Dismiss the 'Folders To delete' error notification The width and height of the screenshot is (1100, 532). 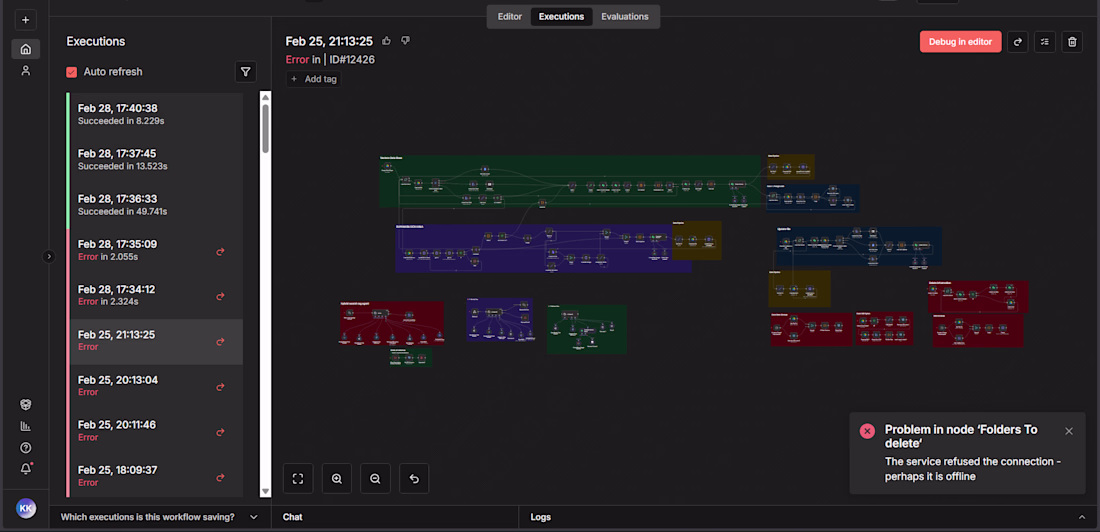1068,431
